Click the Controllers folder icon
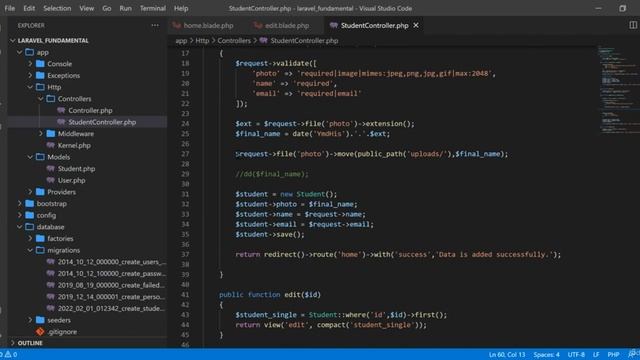The height and width of the screenshot is (360, 640). click(x=51, y=99)
